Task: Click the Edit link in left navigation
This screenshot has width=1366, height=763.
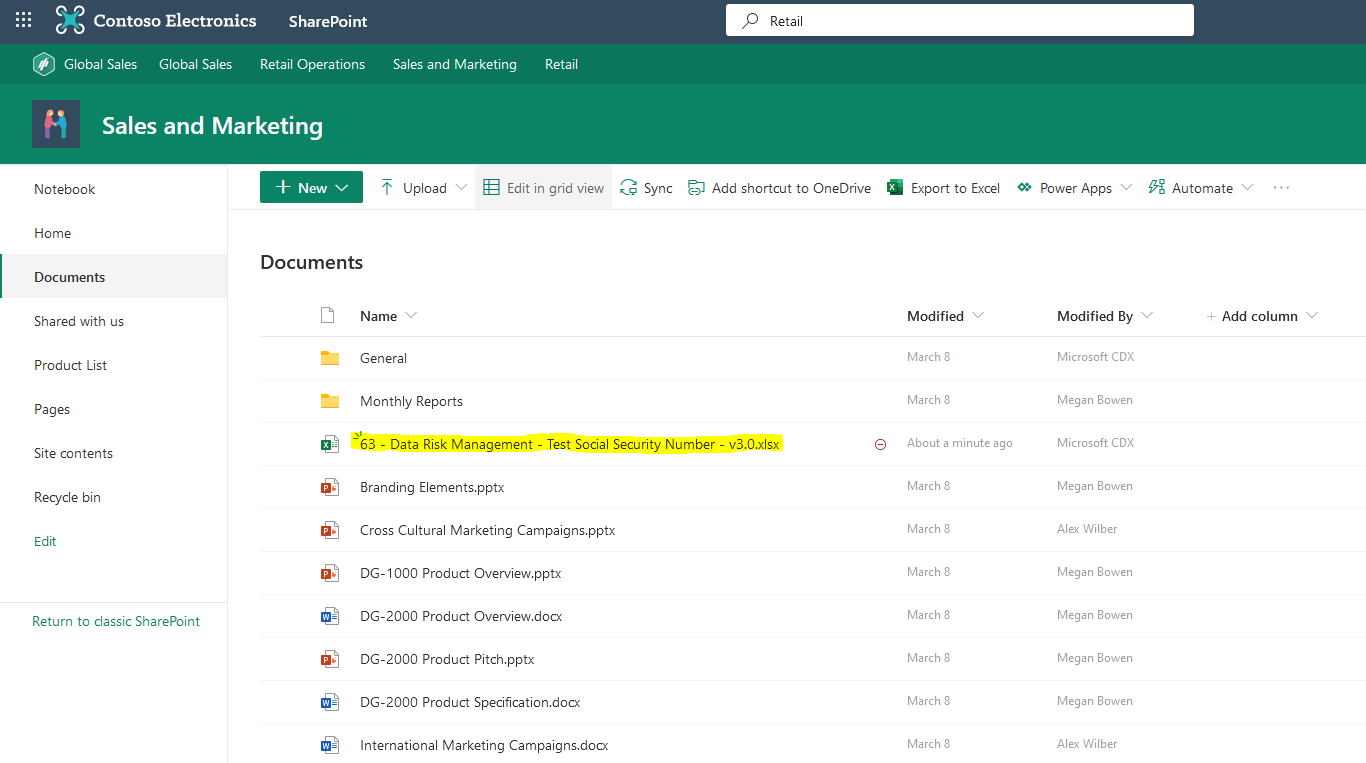Action: coord(45,541)
